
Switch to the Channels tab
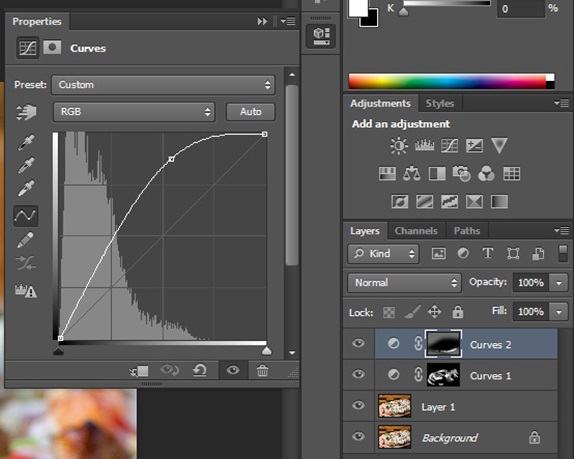pyautogui.click(x=416, y=231)
